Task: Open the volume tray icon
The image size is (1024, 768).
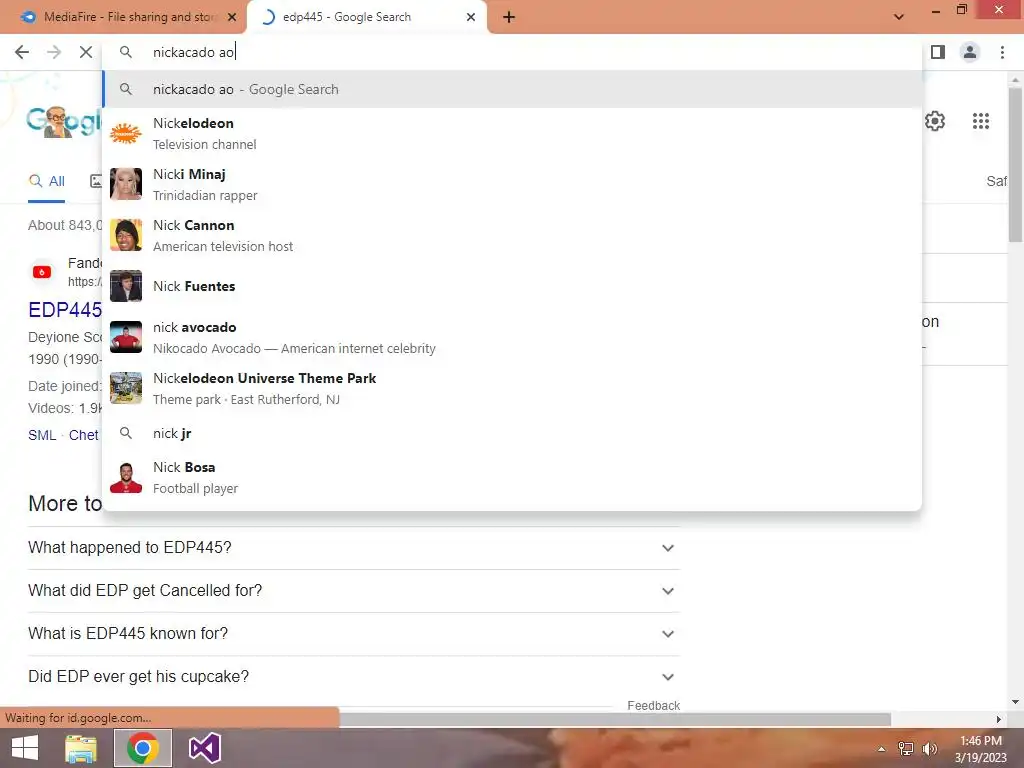Action: (x=929, y=748)
